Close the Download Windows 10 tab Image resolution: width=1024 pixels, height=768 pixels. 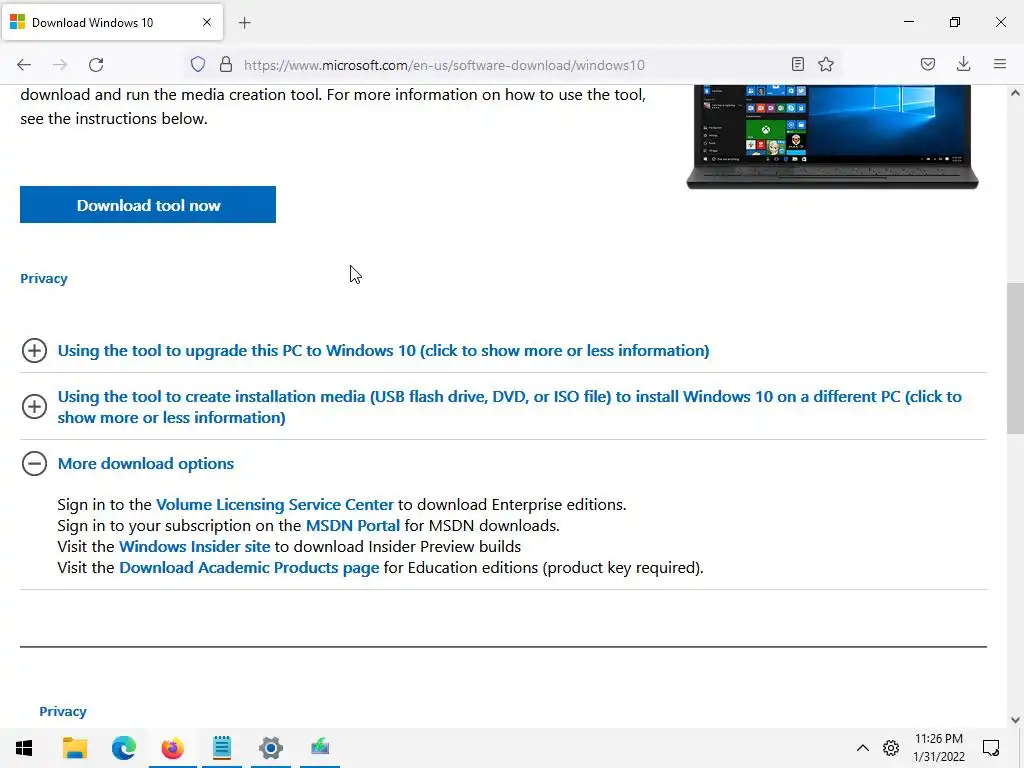pos(207,22)
